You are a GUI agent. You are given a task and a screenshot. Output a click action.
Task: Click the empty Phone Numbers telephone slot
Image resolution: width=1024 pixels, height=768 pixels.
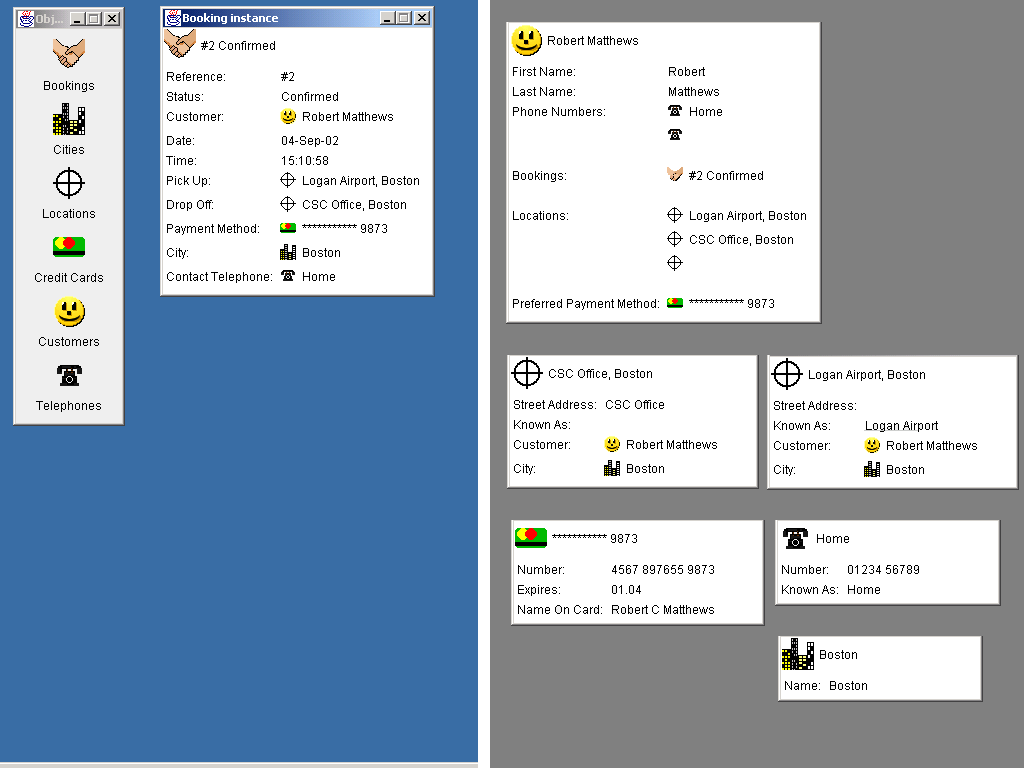click(x=675, y=135)
